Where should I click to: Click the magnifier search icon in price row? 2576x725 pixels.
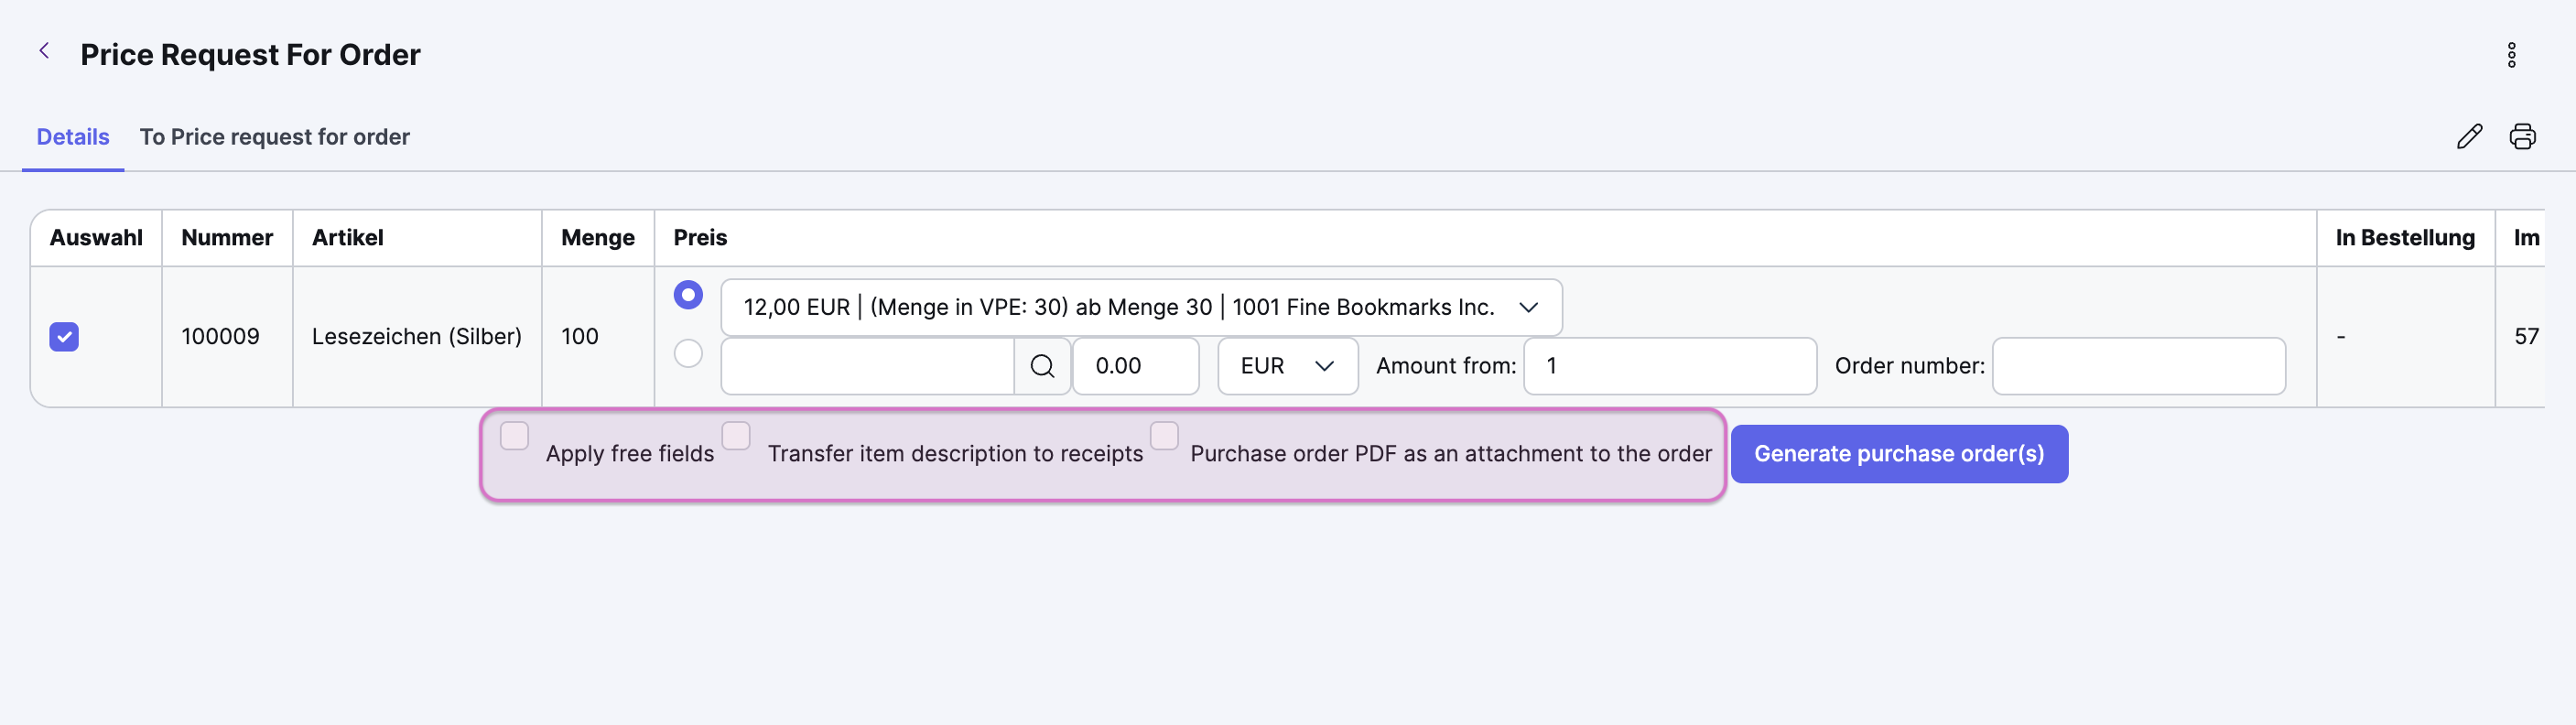click(1042, 366)
